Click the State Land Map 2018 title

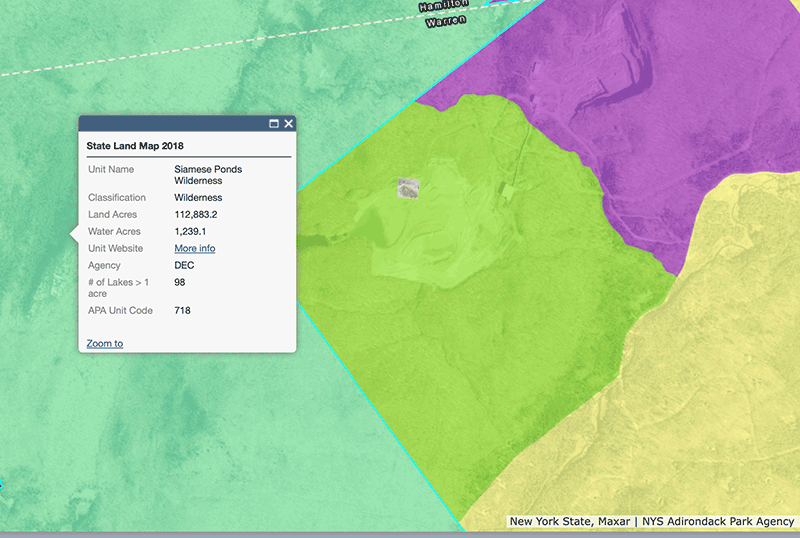point(135,146)
